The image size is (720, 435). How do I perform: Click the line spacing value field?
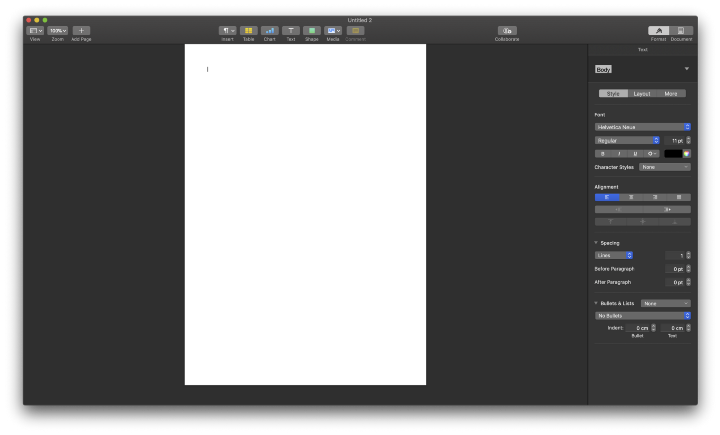point(675,255)
